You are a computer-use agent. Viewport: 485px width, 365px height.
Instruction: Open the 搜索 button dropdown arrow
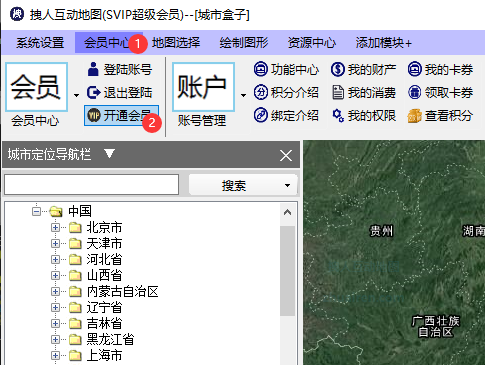[x=287, y=185]
